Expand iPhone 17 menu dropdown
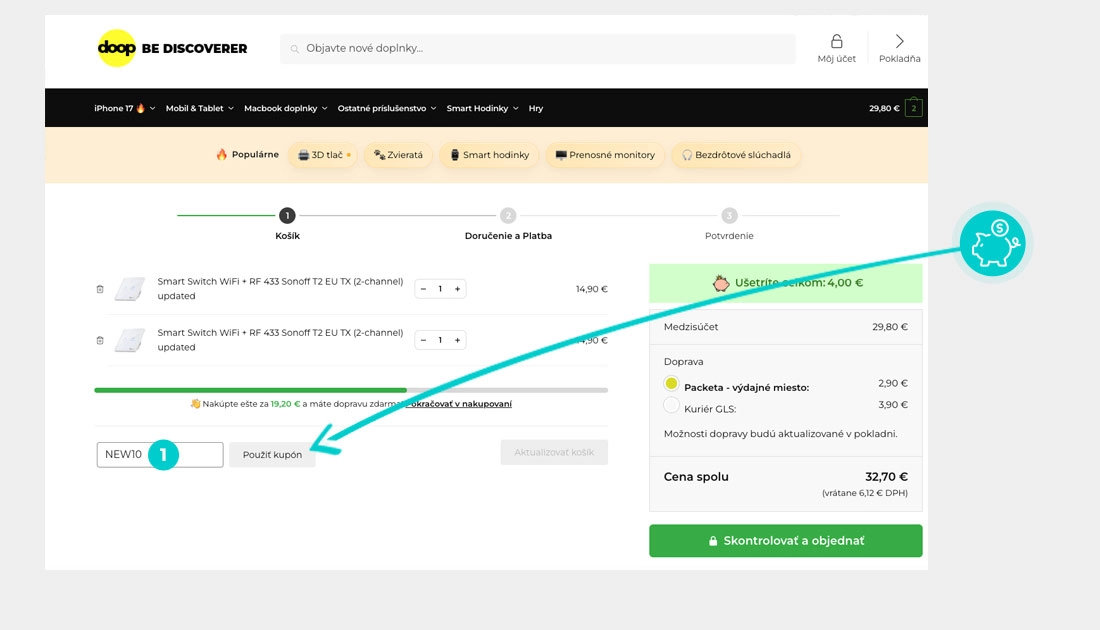 tap(124, 108)
